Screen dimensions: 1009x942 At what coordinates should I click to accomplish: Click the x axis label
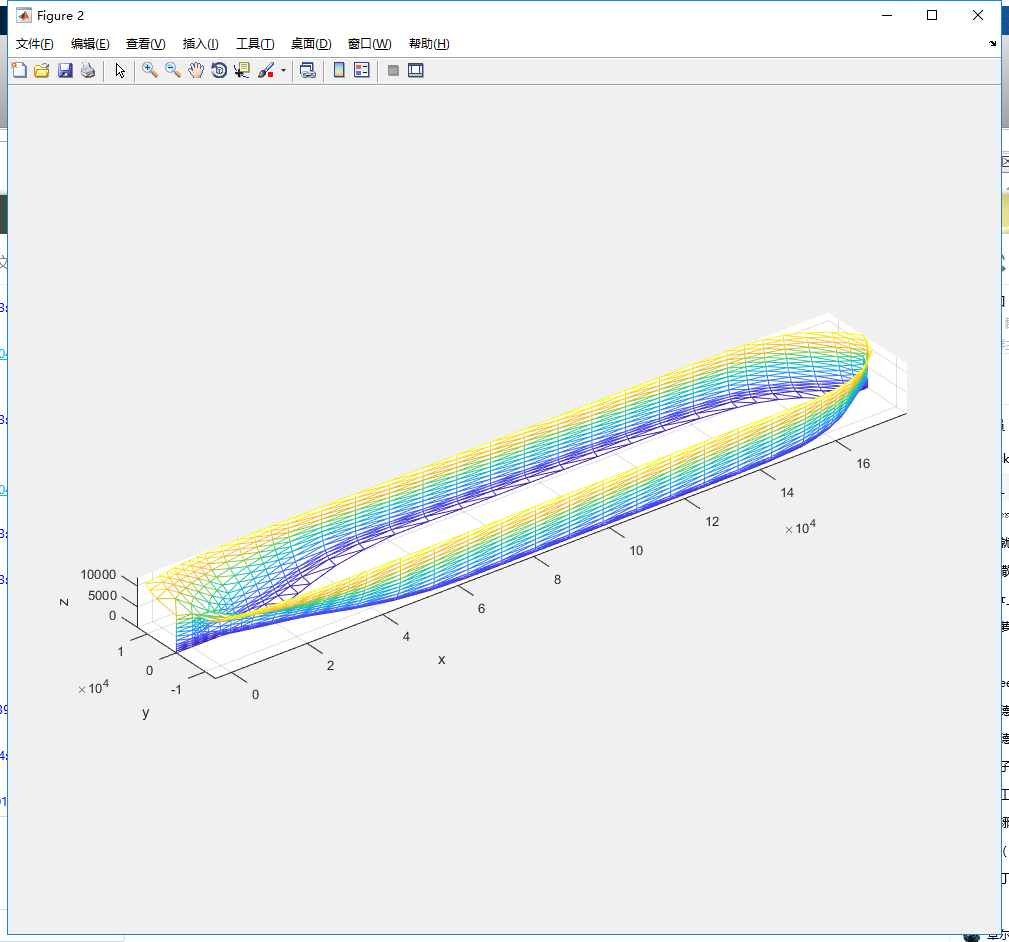click(x=441, y=660)
